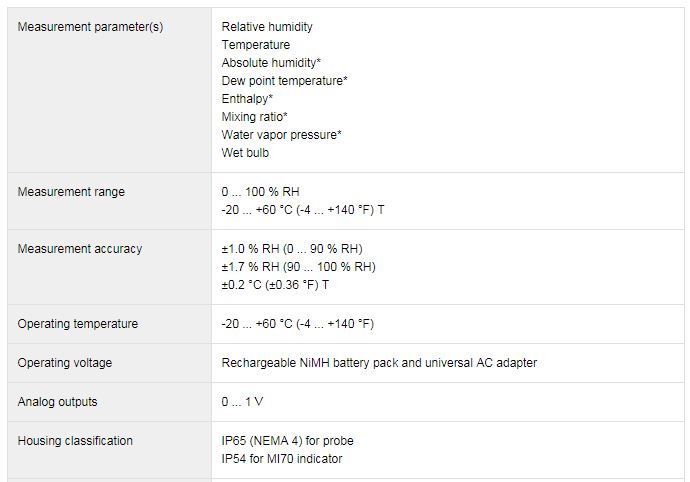Click the "Mixing ratio*" entry
This screenshot has height=482, width=690.
pyautogui.click(x=255, y=117)
